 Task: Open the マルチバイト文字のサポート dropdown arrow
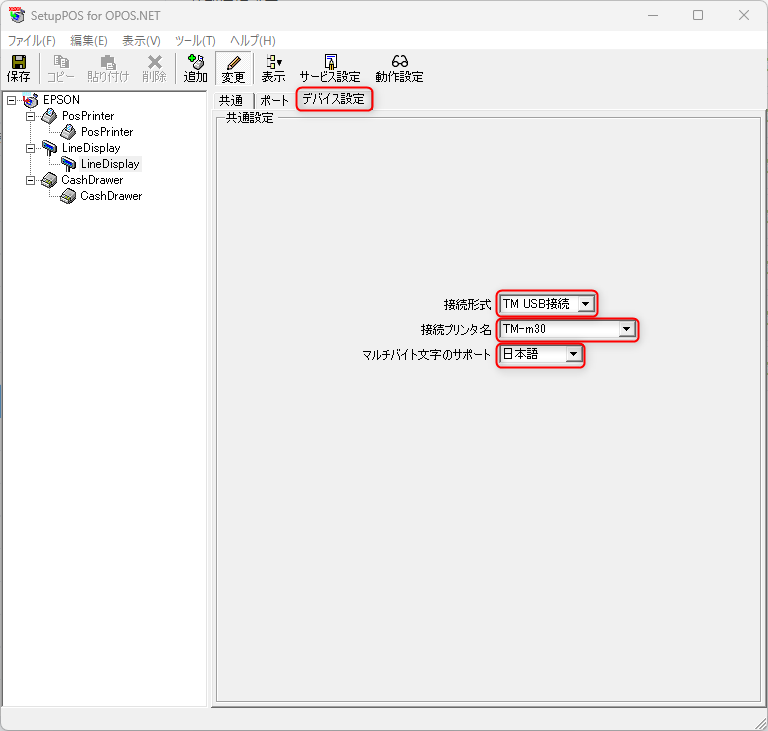pyautogui.click(x=574, y=354)
